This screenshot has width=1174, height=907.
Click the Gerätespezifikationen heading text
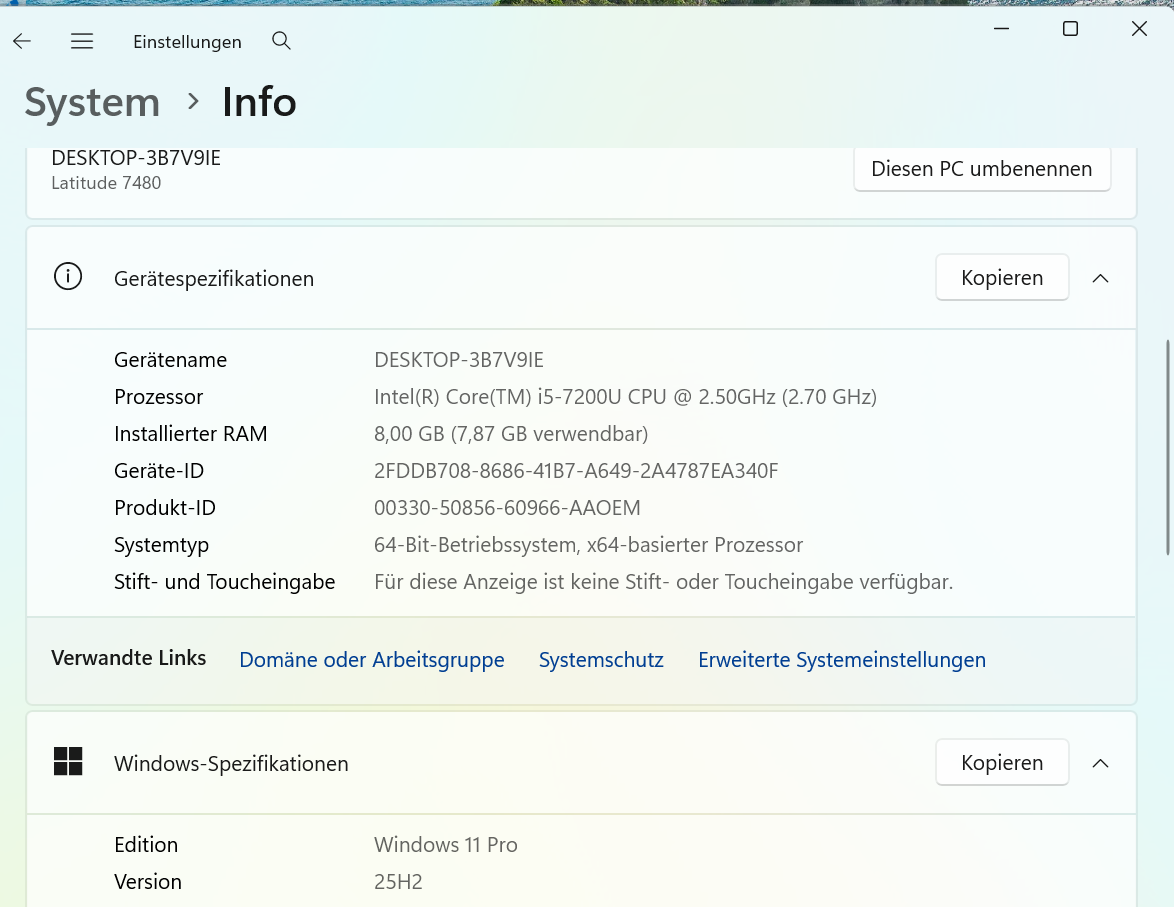point(213,279)
